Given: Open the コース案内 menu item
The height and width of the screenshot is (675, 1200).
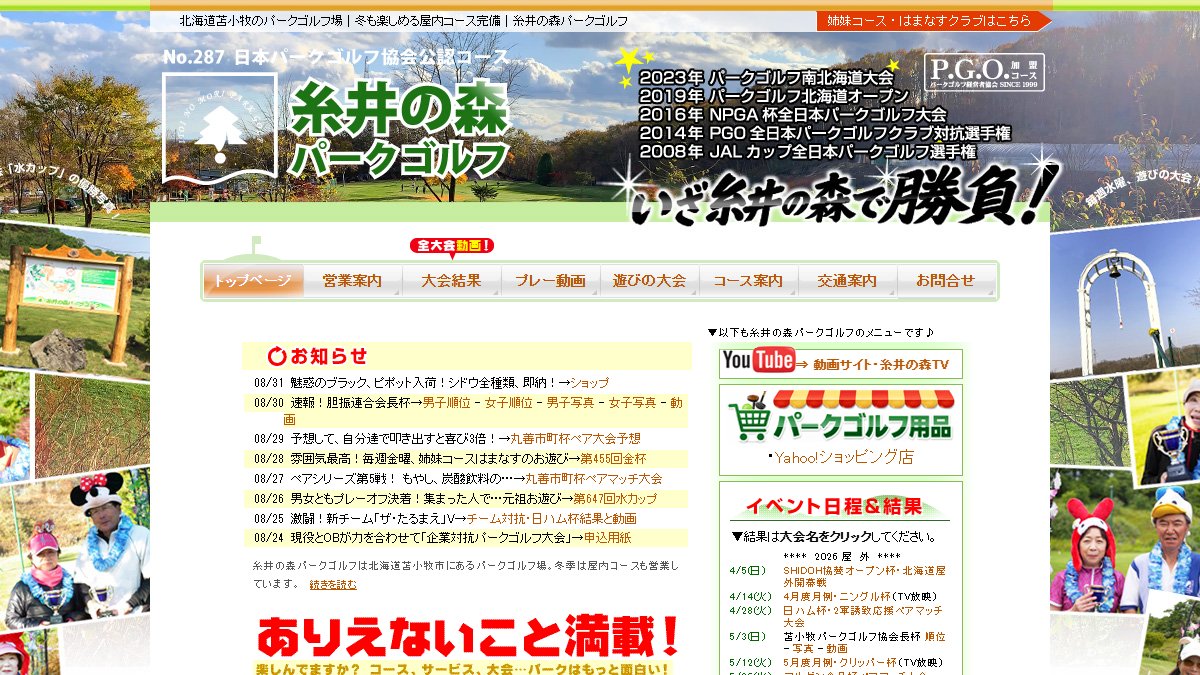Looking at the screenshot, I should pos(748,281).
